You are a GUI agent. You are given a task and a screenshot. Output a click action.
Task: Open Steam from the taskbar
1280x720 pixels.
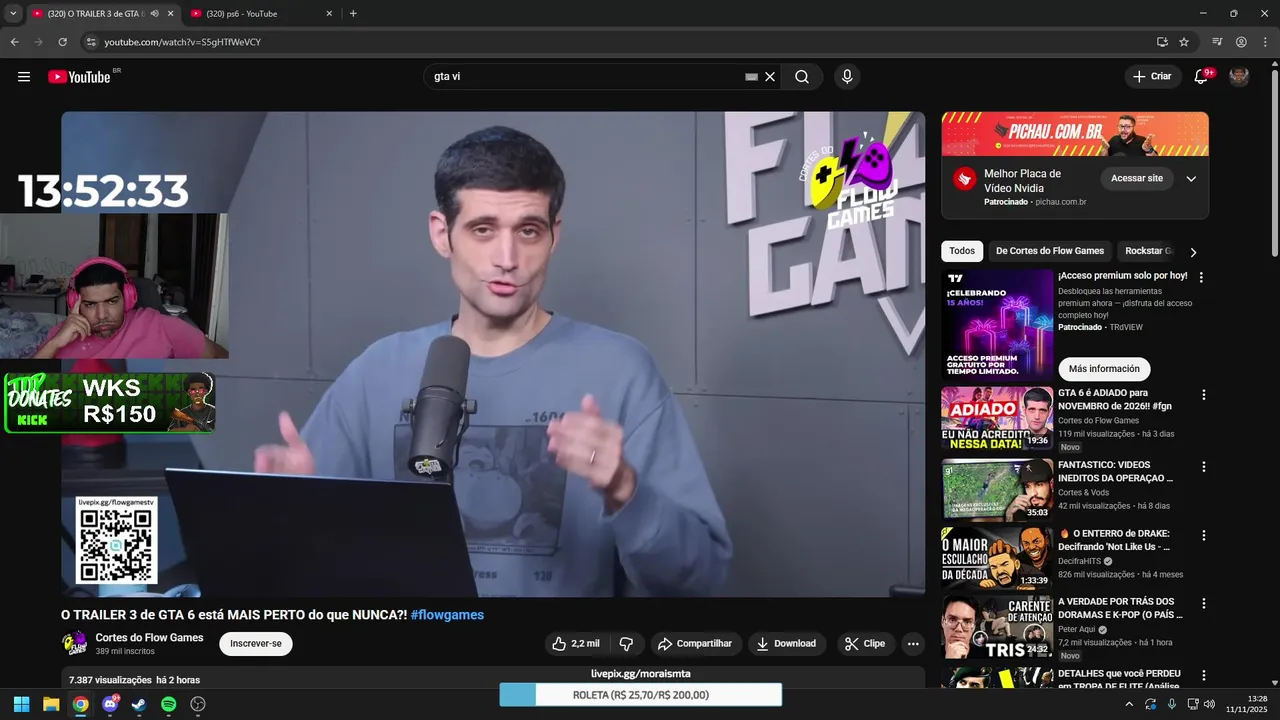coord(139,704)
